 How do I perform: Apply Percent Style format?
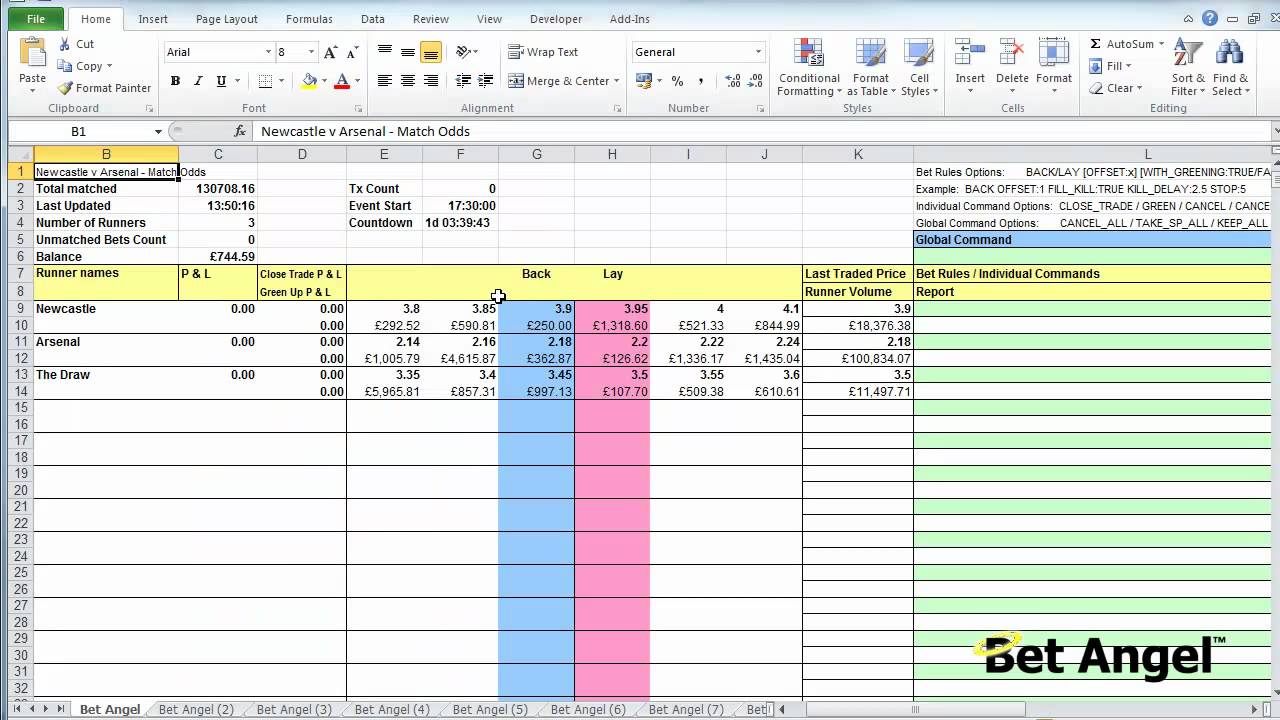click(677, 81)
